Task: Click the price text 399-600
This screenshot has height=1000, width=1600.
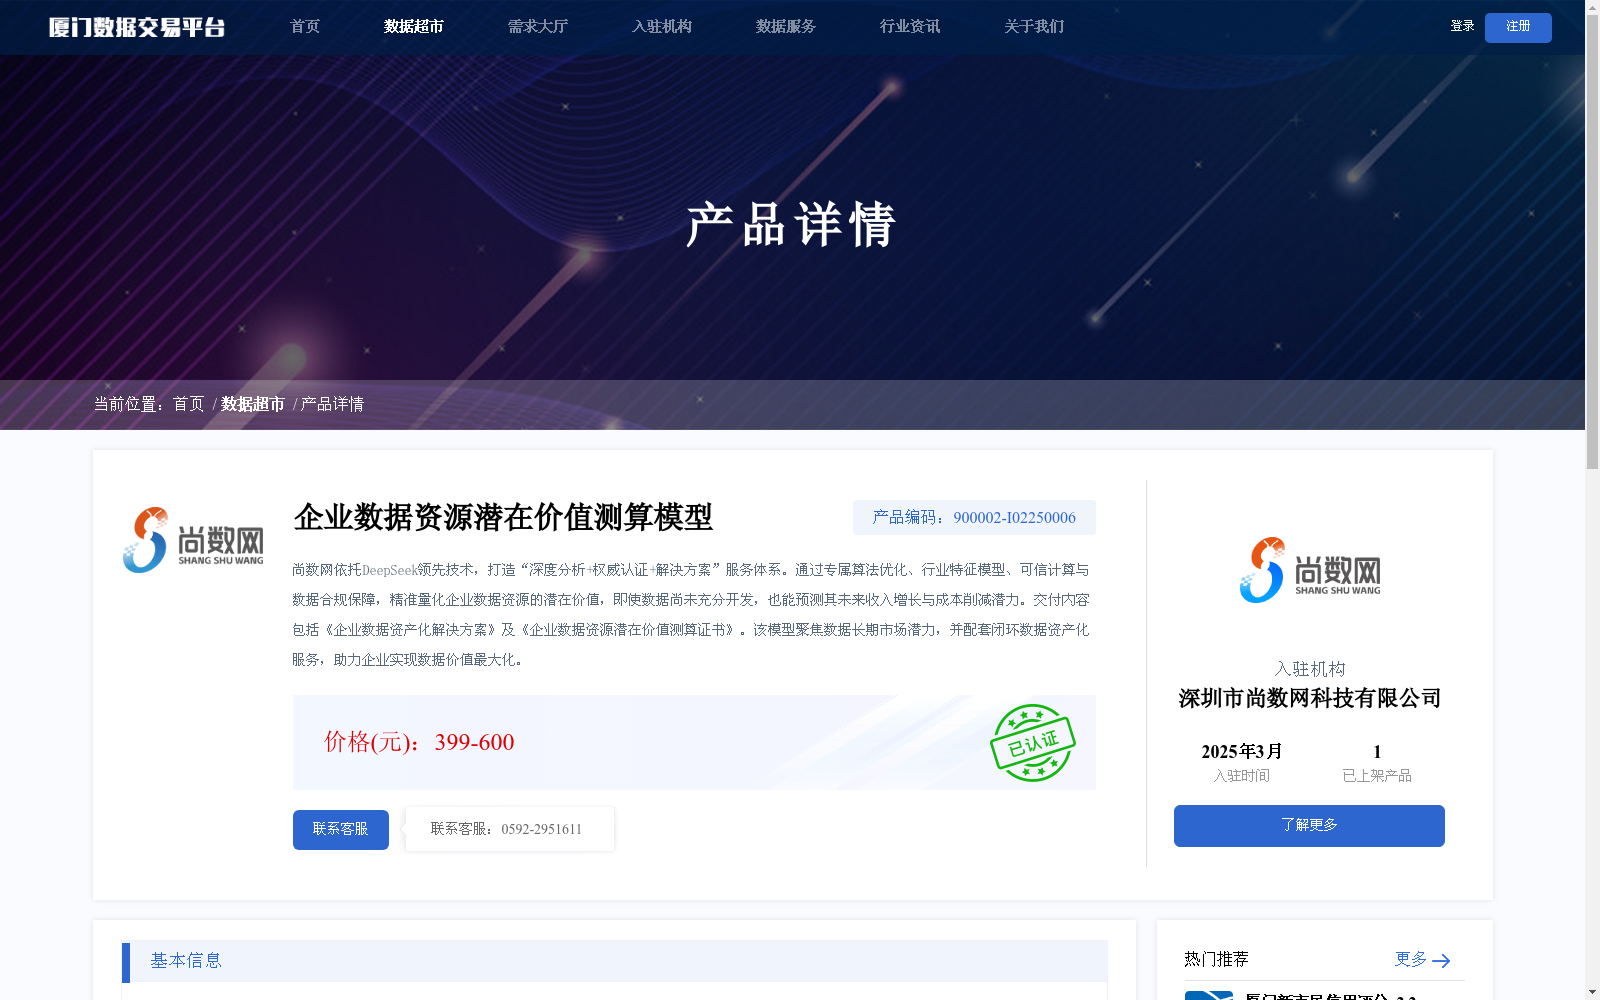Action: click(x=474, y=742)
